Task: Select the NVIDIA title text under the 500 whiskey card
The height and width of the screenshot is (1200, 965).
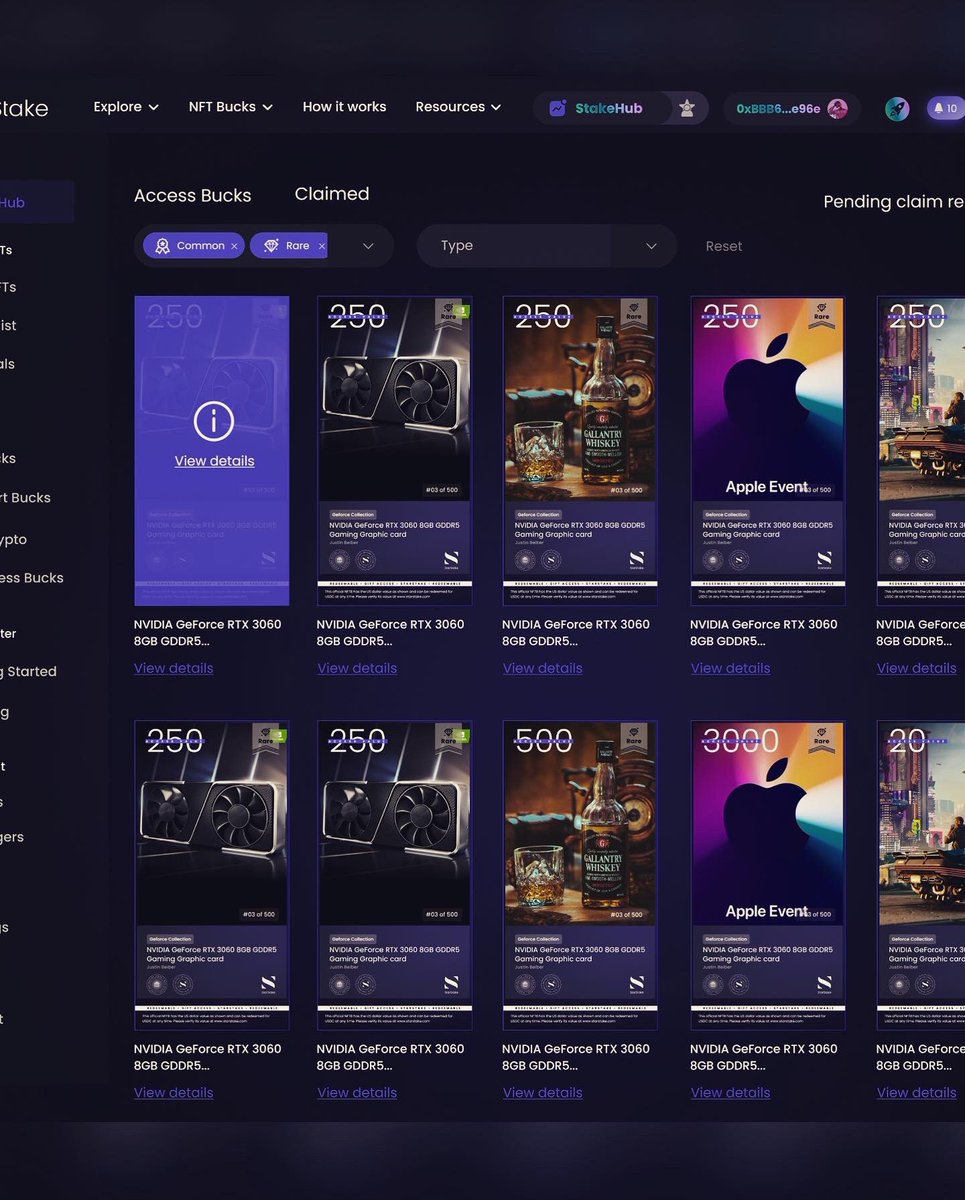Action: click(576, 1058)
